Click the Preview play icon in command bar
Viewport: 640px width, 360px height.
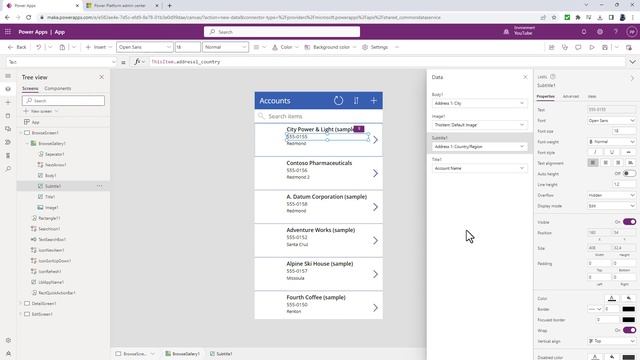[591, 47]
